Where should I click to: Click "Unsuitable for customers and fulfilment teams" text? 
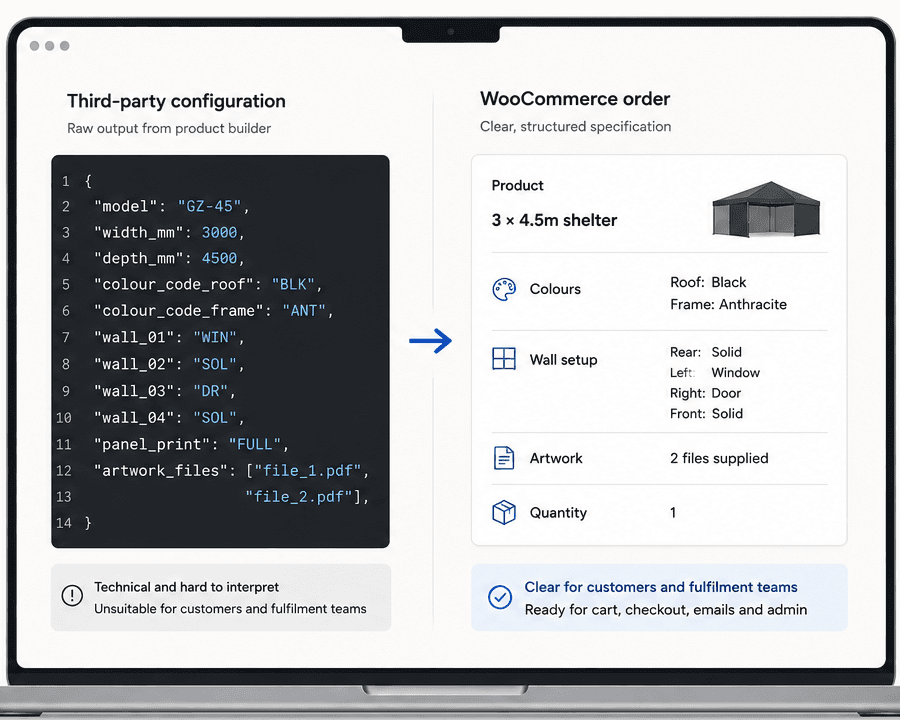230,609
